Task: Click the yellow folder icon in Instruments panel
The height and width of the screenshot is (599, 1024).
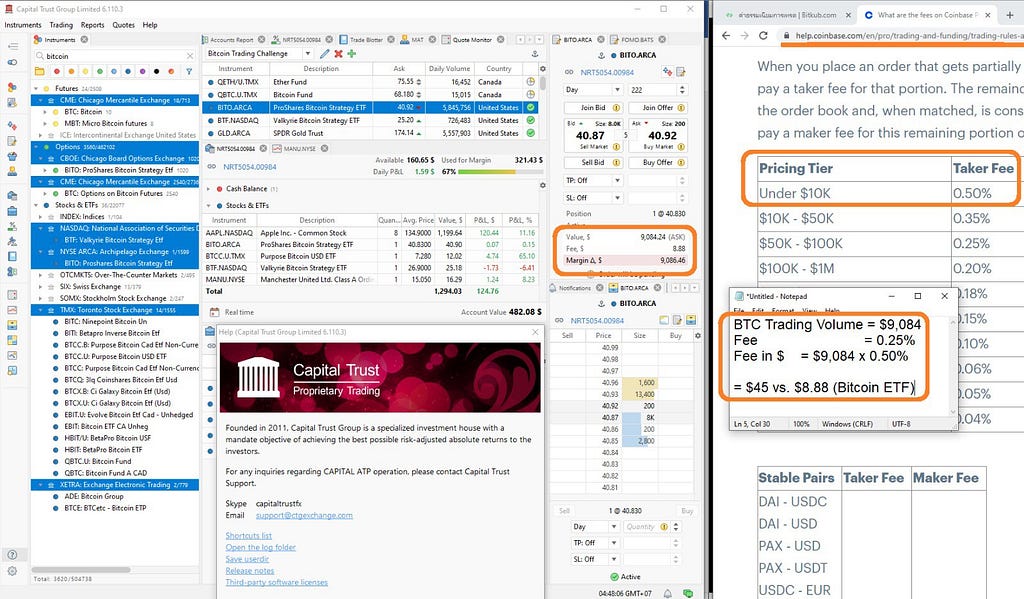Action: pyautogui.click(x=40, y=71)
